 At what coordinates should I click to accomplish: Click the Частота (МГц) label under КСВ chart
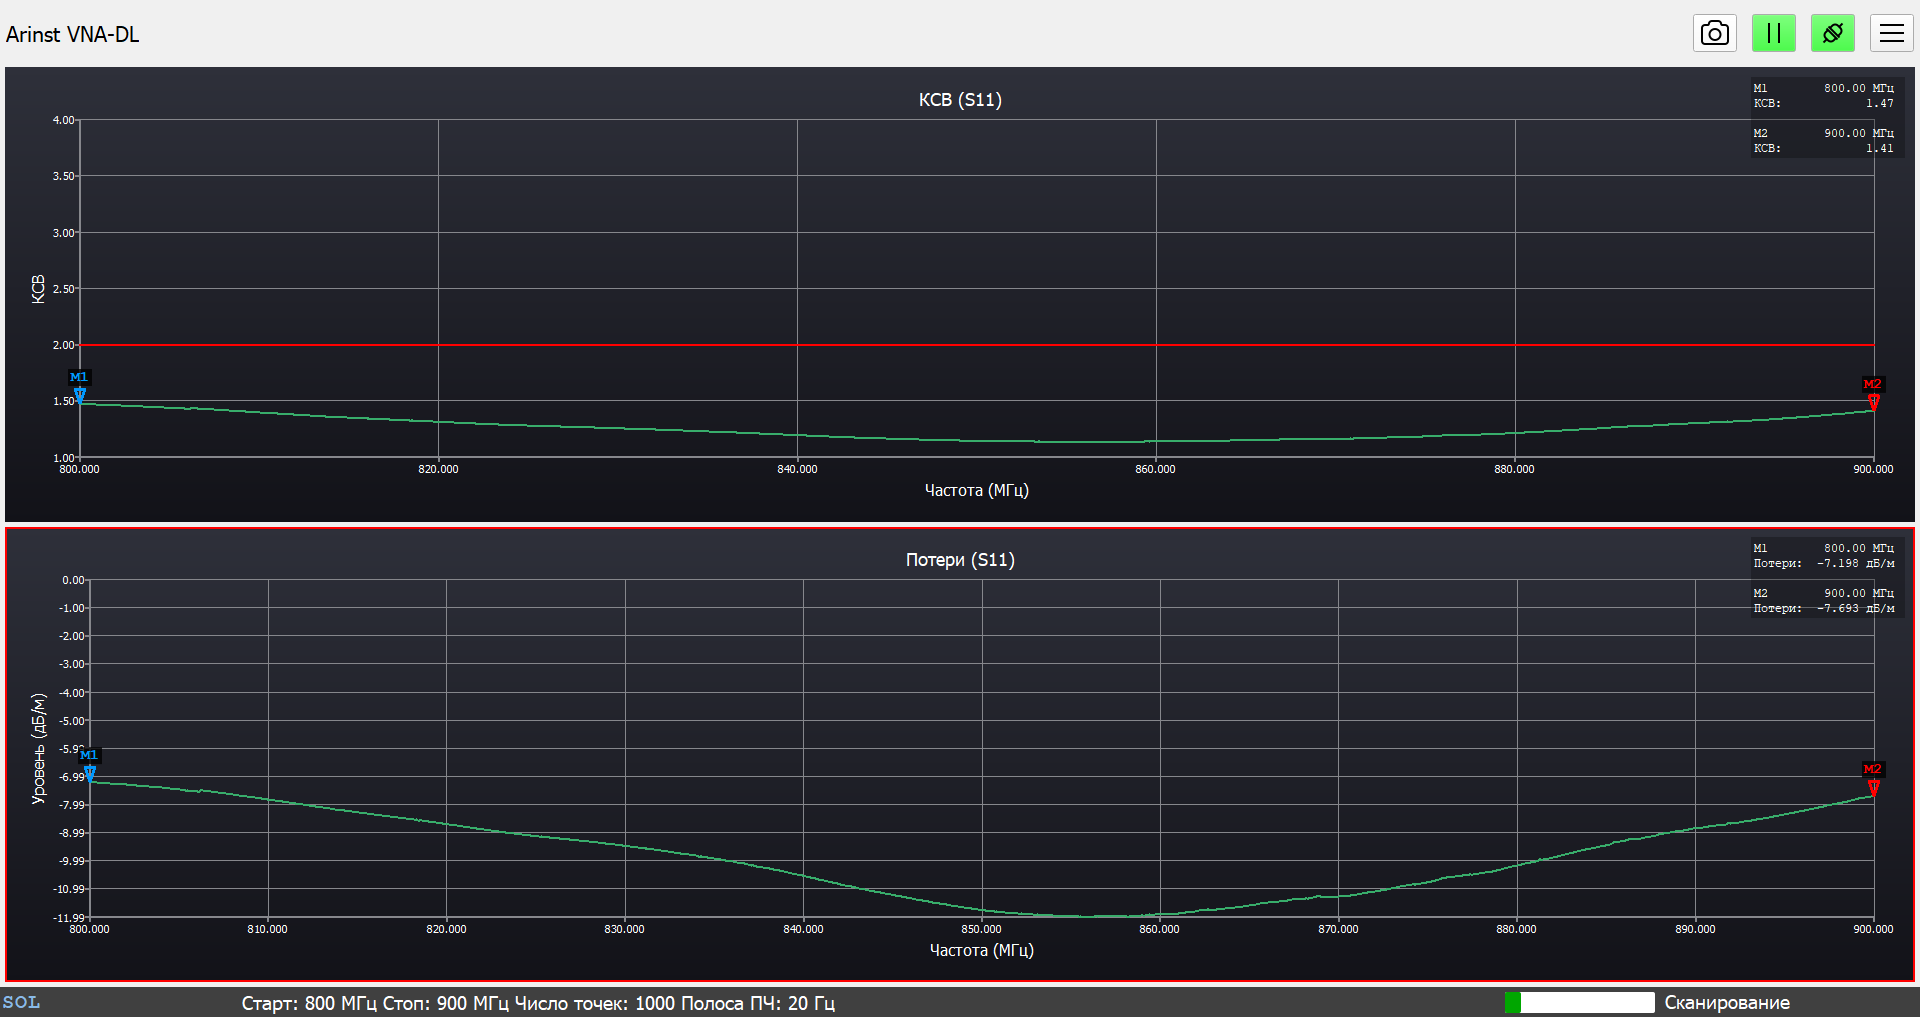[x=976, y=490]
